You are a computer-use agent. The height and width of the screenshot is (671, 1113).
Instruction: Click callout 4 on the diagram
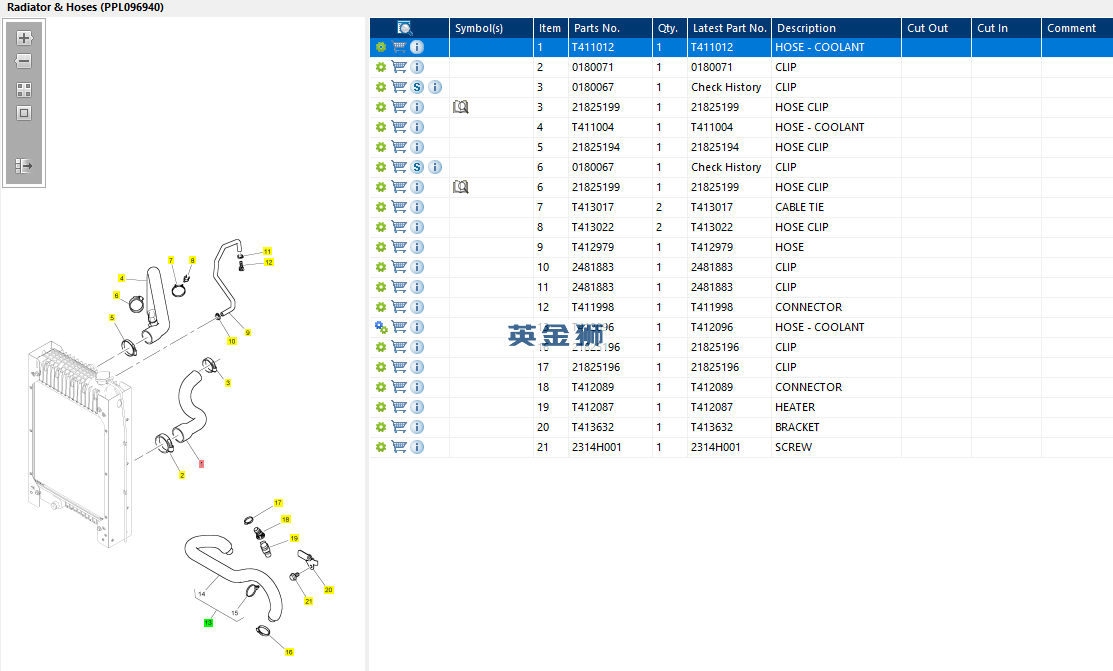121,278
